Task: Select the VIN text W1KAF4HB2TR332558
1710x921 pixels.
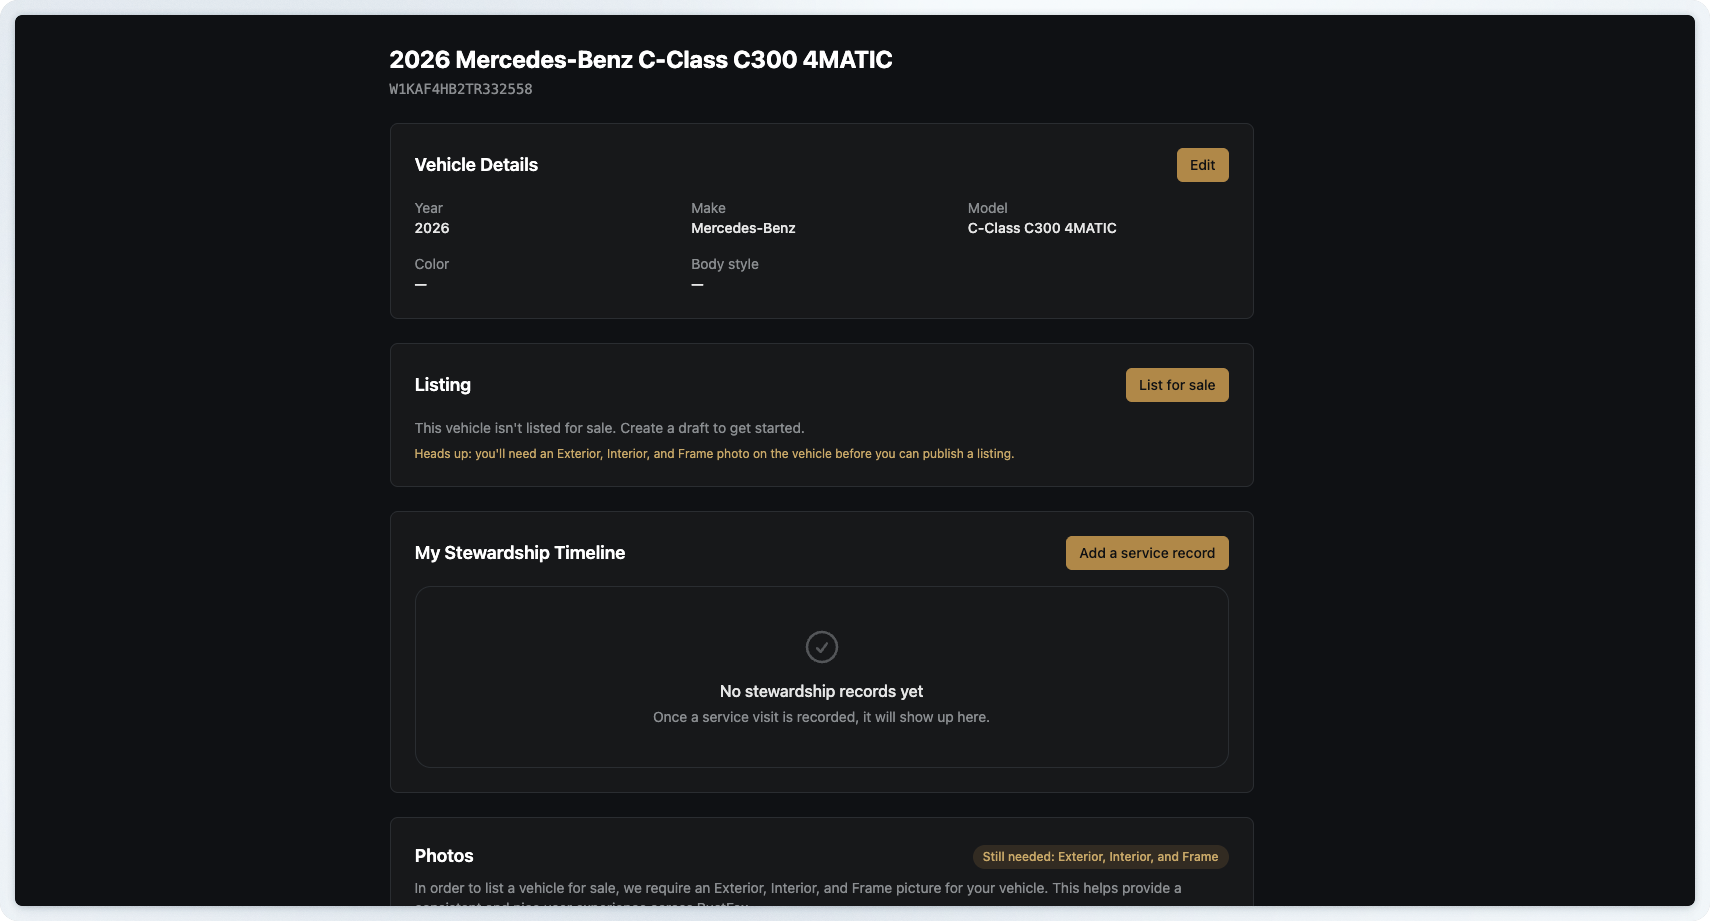Action: 461,89
